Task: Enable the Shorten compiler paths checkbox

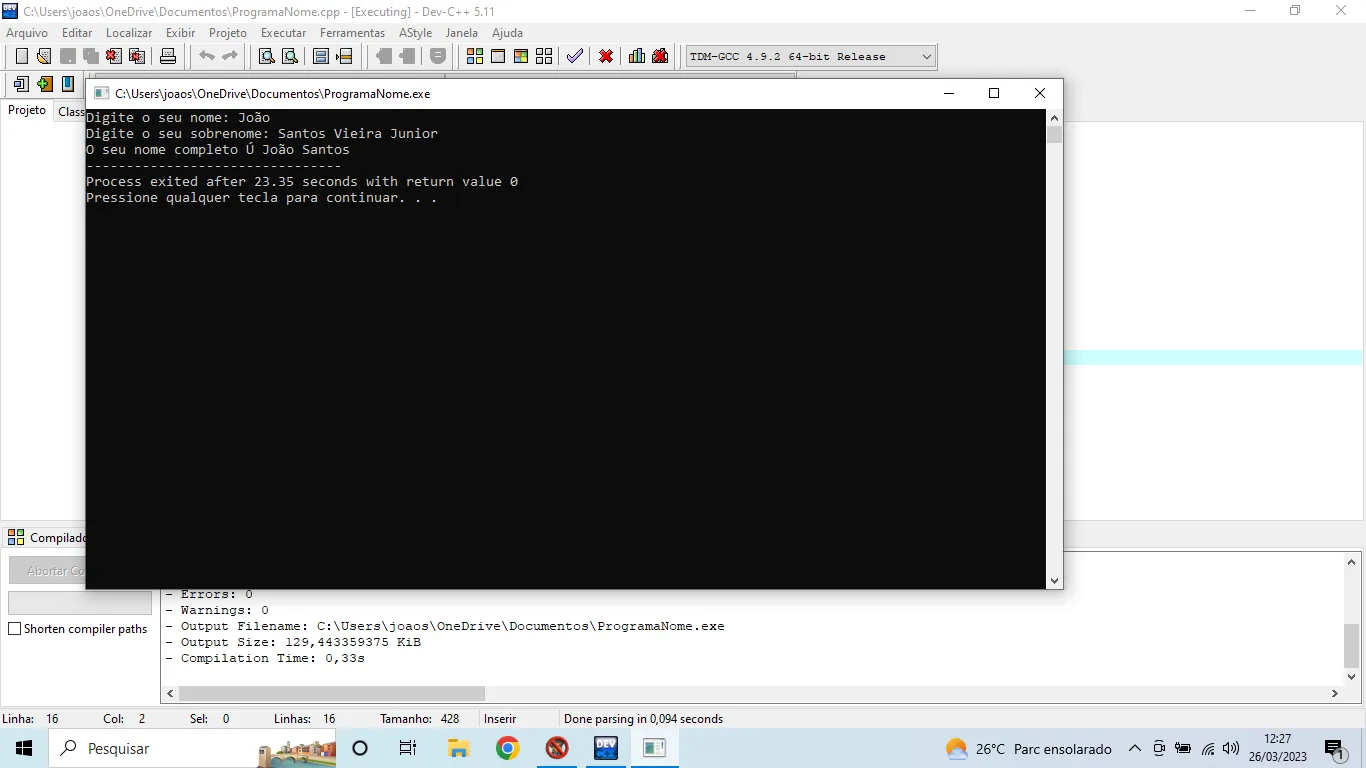Action: (x=15, y=629)
